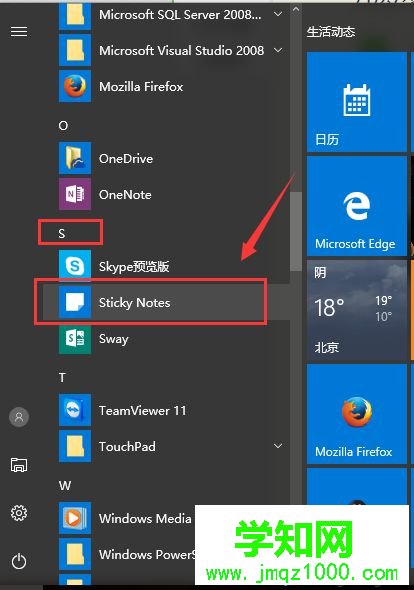Screen dimensions: 414x590
Task: Click the Sway green icon
Action: point(75,338)
